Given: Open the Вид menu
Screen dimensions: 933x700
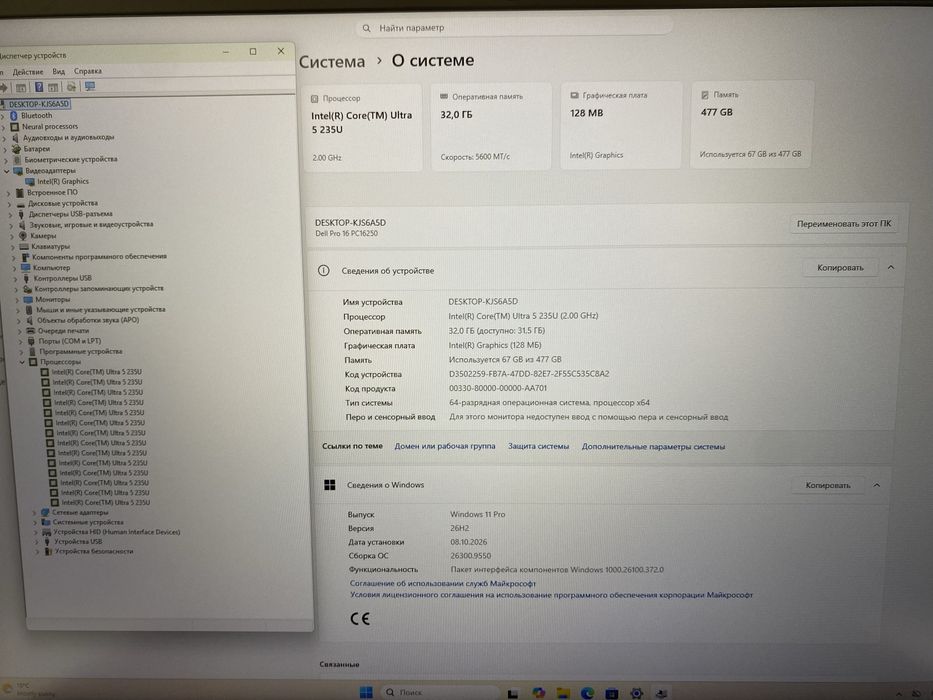Looking at the screenshot, I should tap(58, 71).
